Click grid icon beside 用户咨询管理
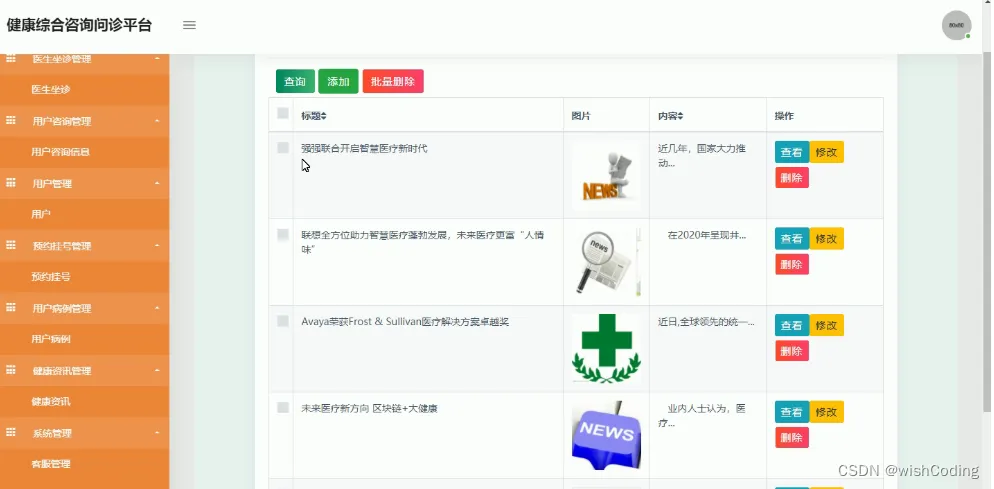Image resolution: width=994 pixels, height=489 pixels. (x=11, y=121)
